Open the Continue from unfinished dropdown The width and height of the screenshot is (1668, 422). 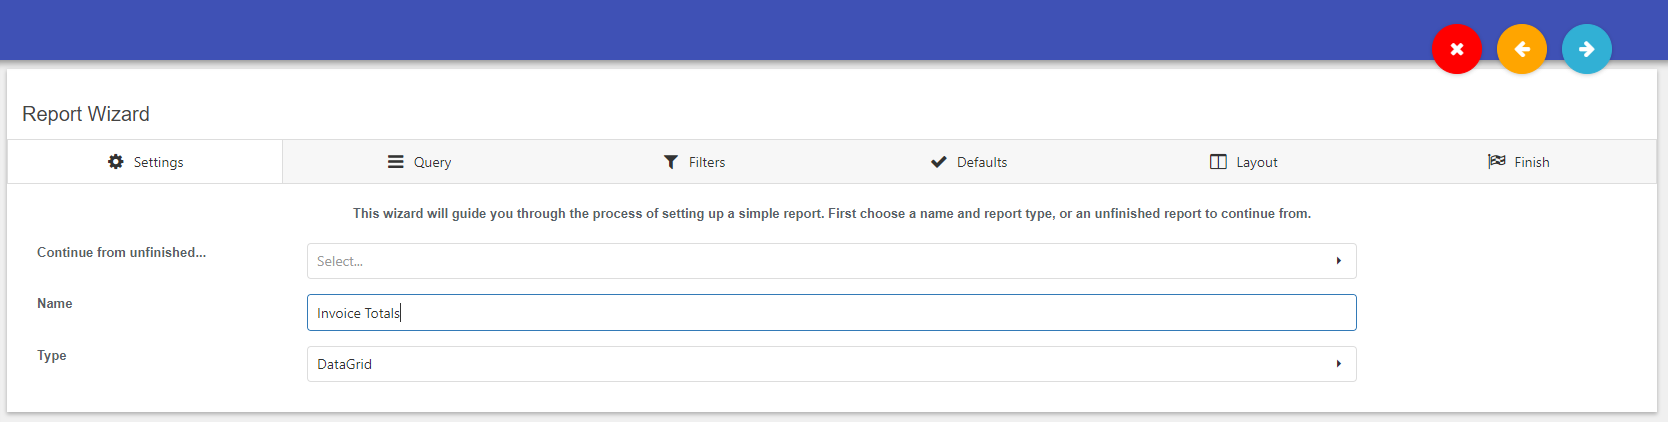[831, 261]
